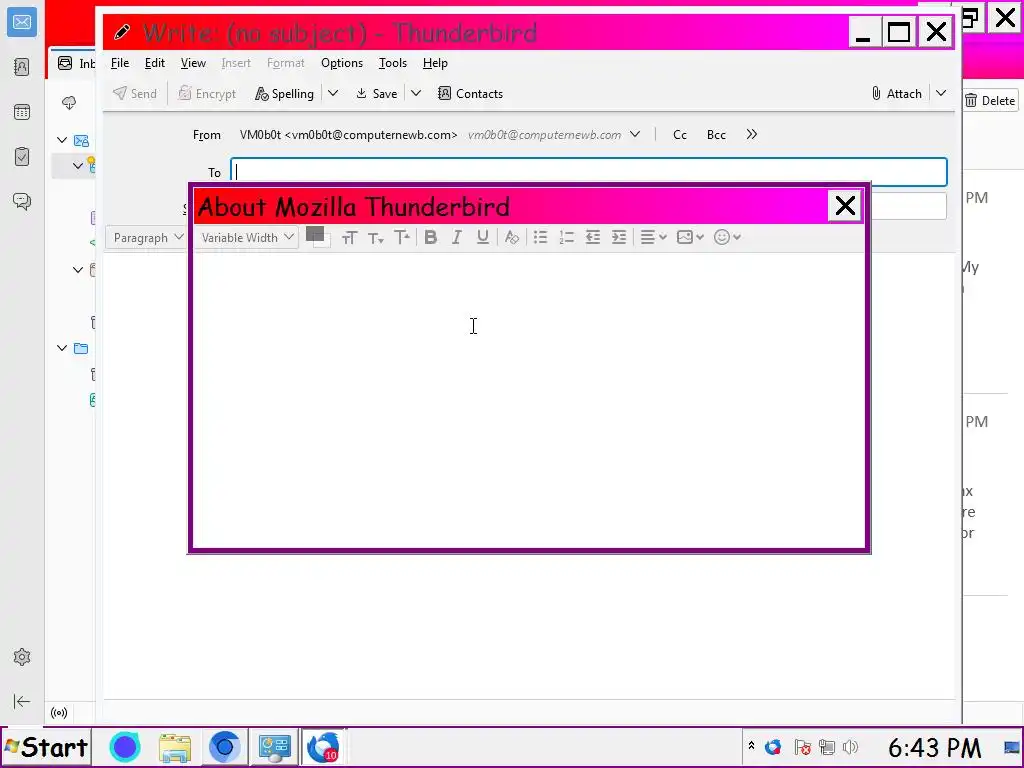Screen dimensions: 1024x768
Task: Apply italic formatting
Action: tap(456, 237)
